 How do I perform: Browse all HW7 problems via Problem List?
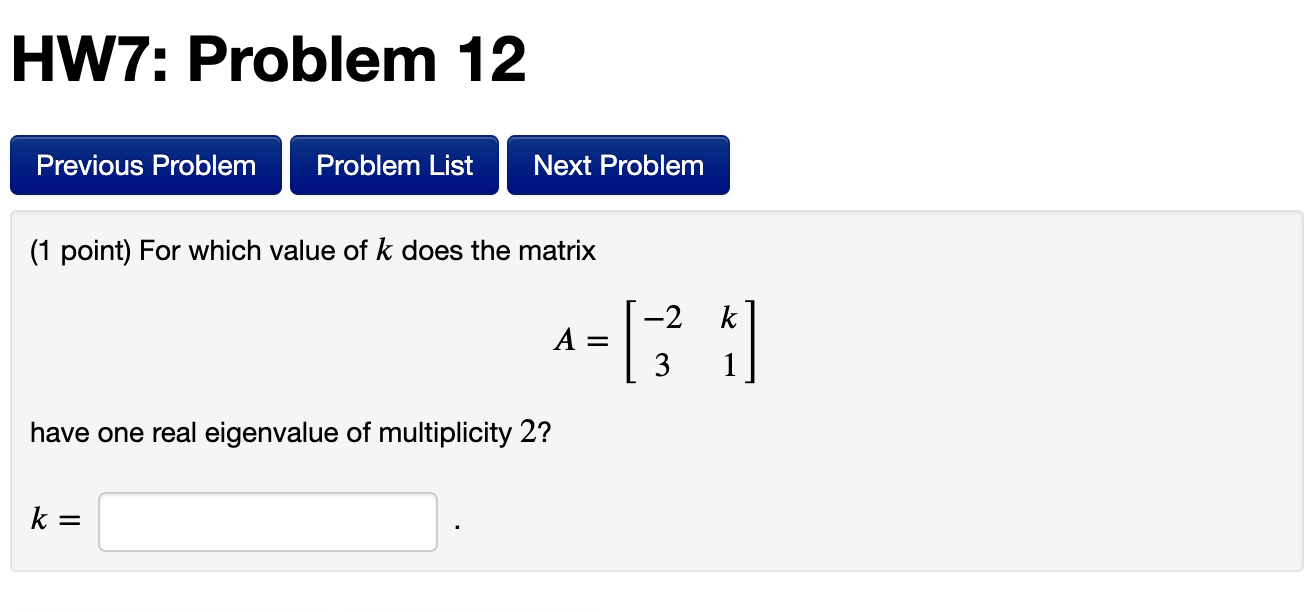394,164
